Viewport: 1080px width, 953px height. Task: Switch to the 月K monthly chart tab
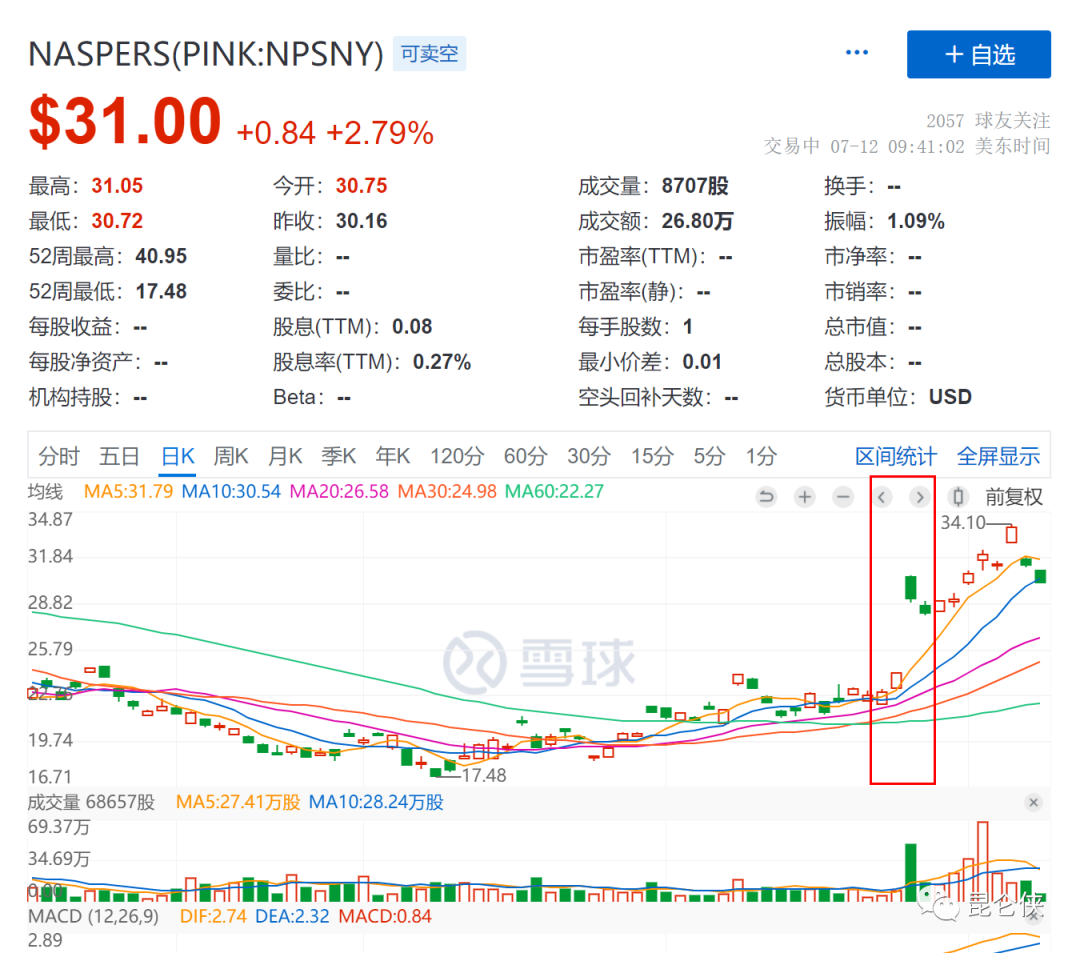[x=285, y=457]
